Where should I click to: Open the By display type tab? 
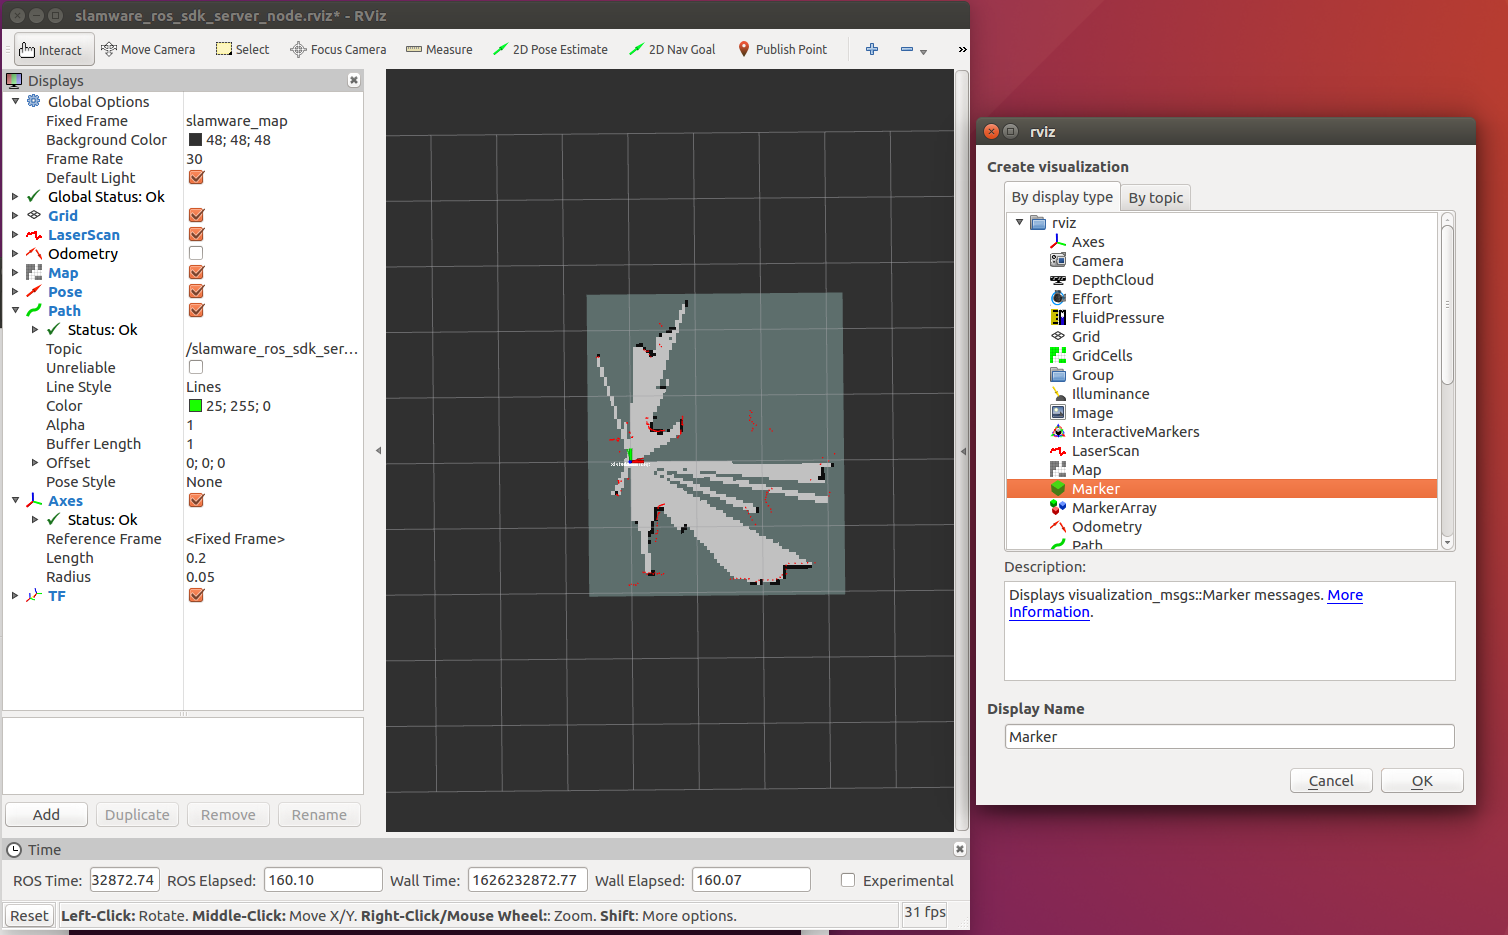click(x=1062, y=197)
